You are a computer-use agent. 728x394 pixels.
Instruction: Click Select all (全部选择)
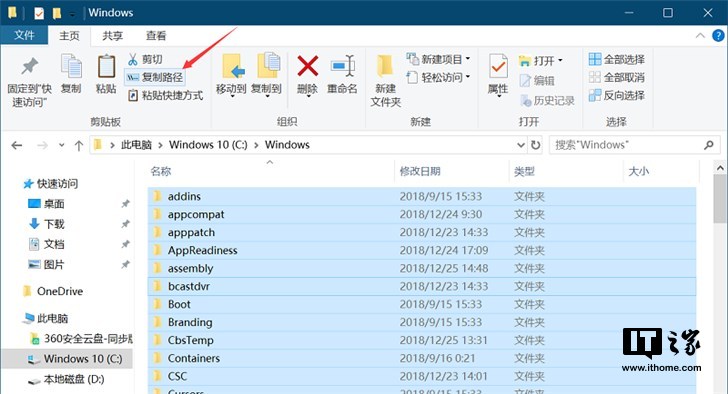pos(617,59)
